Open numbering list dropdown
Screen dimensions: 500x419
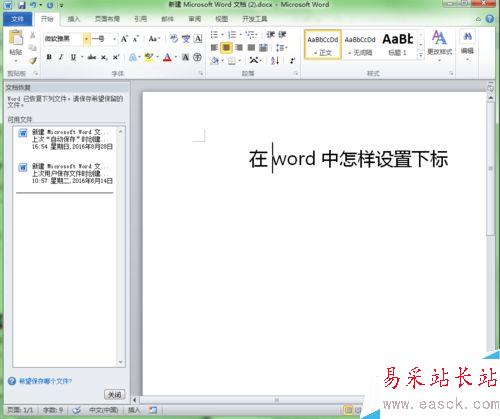click(x=241, y=35)
